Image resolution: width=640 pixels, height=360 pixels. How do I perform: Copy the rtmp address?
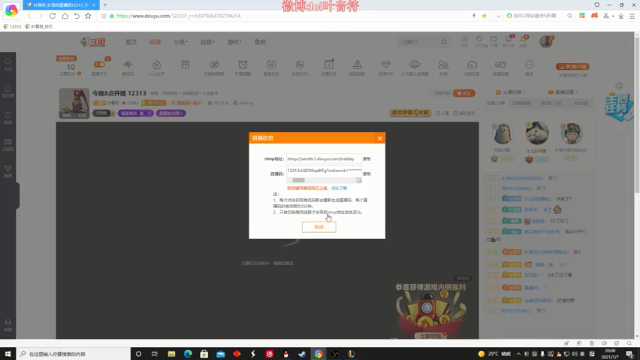(367, 159)
